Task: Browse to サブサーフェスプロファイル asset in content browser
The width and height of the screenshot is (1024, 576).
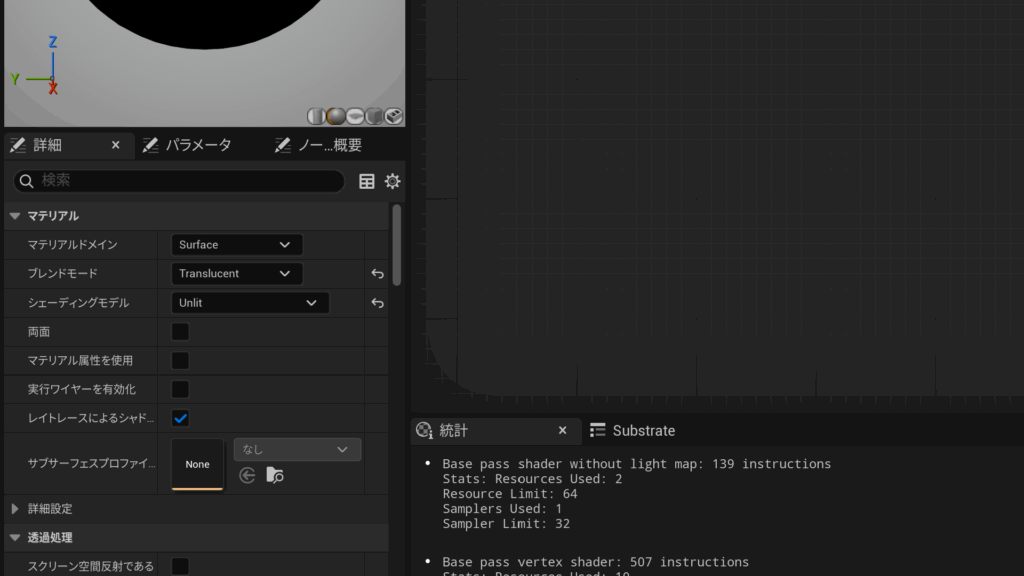Action: pyautogui.click(x=275, y=475)
